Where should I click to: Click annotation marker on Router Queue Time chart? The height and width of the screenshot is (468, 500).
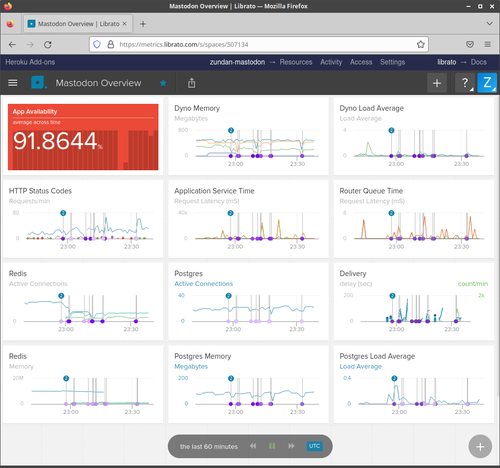pos(391,213)
